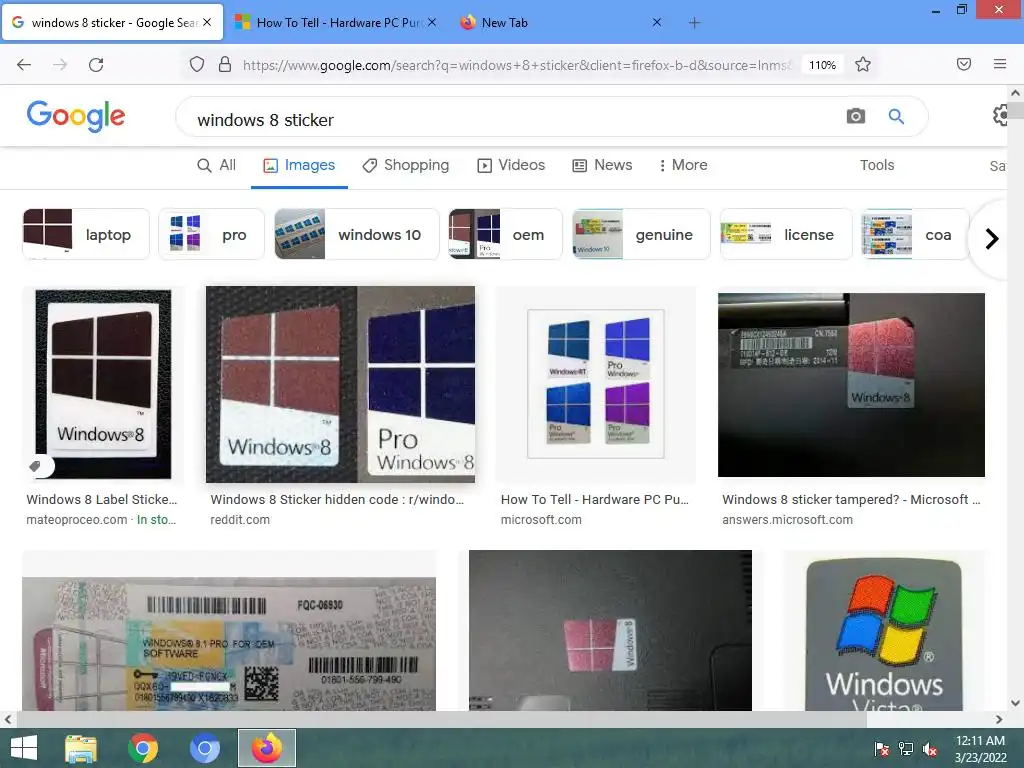Filter images by 'windows 10' chip

(x=357, y=234)
